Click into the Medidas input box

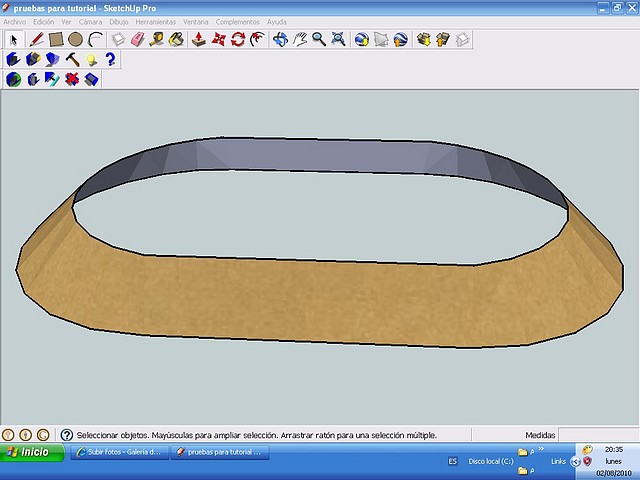point(598,435)
